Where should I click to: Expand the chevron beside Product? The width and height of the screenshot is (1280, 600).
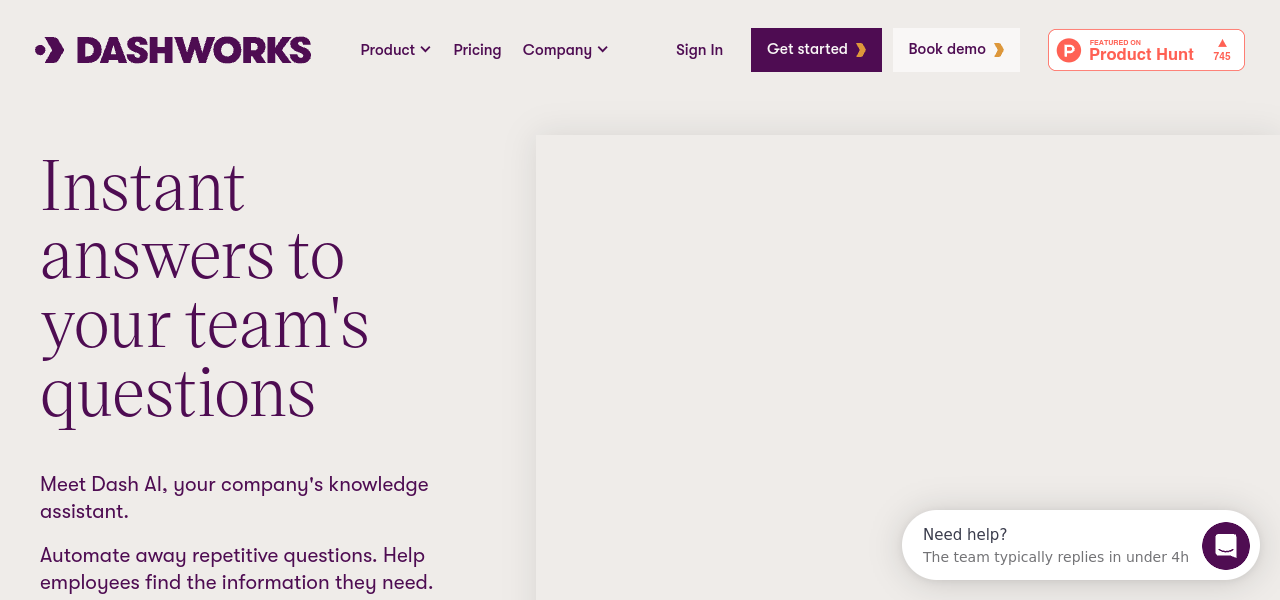pyautogui.click(x=426, y=50)
